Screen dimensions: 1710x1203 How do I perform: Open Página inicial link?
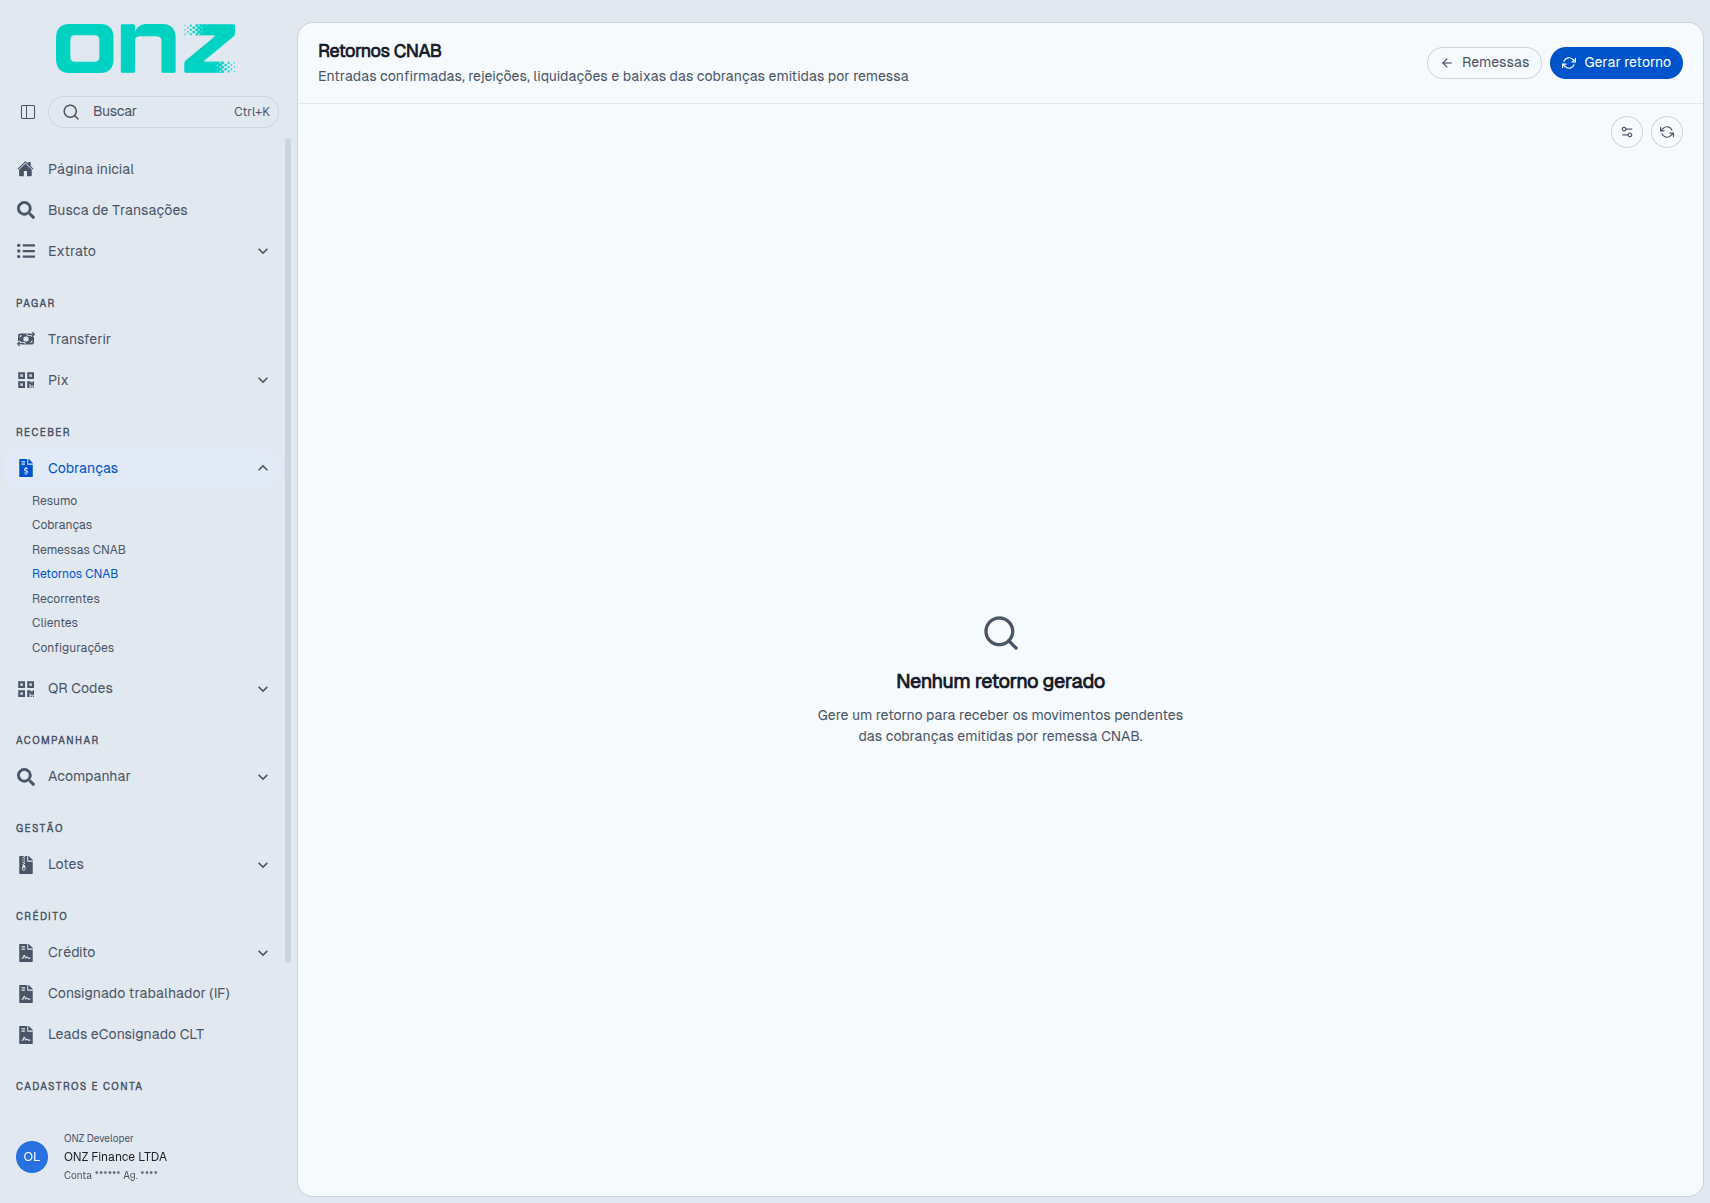tap(91, 169)
